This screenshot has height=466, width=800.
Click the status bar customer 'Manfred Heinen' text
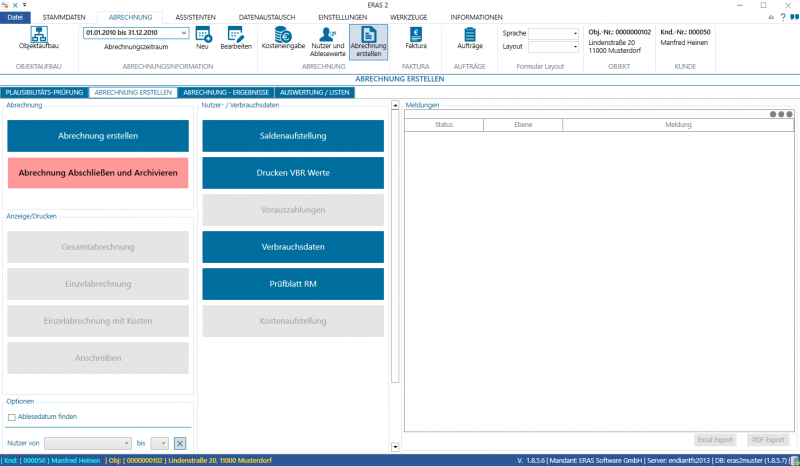[x=76, y=460]
